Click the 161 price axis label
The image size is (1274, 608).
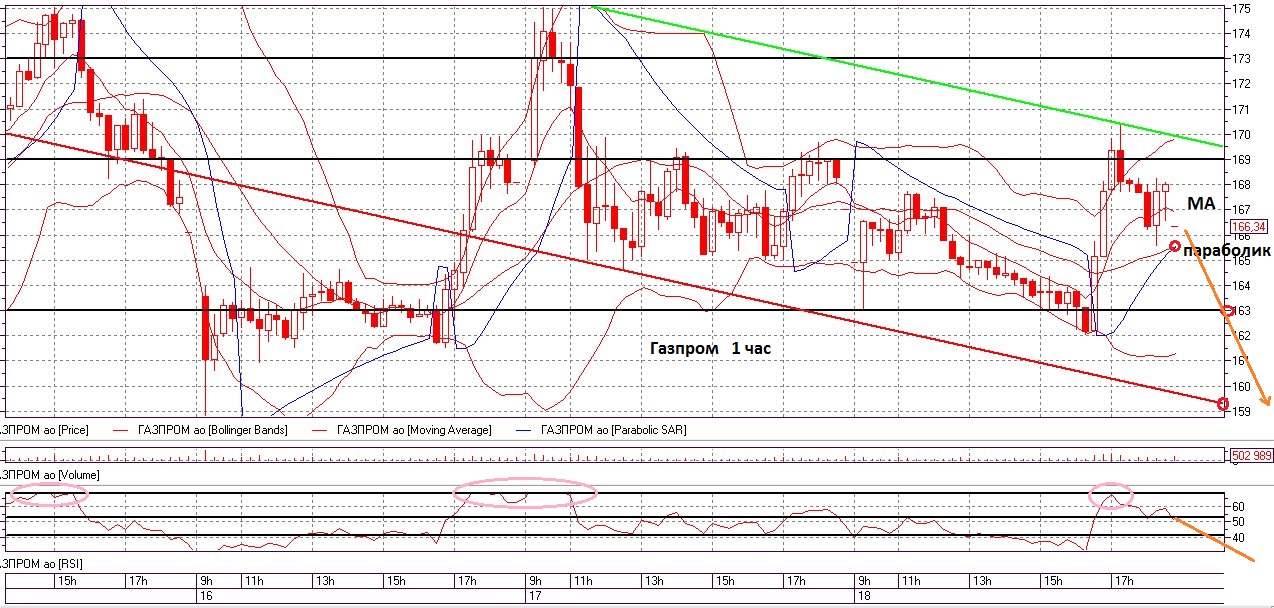1240,361
